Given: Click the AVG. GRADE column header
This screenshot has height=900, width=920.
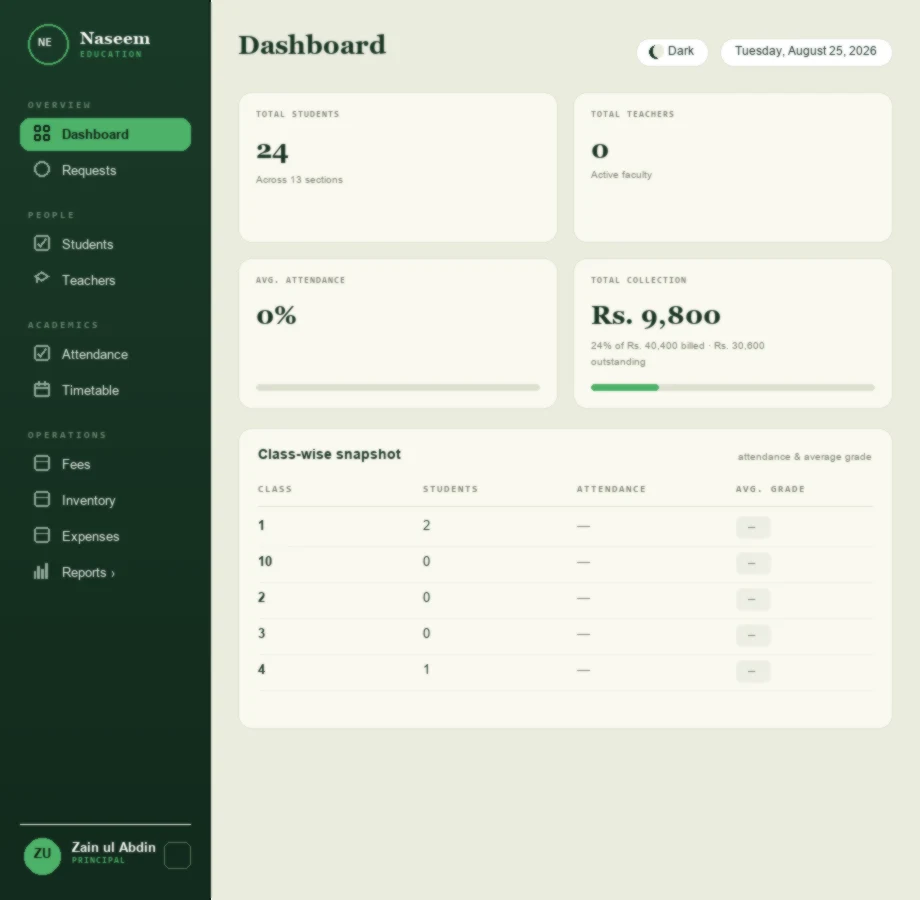Looking at the screenshot, I should click(x=770, y=489).
